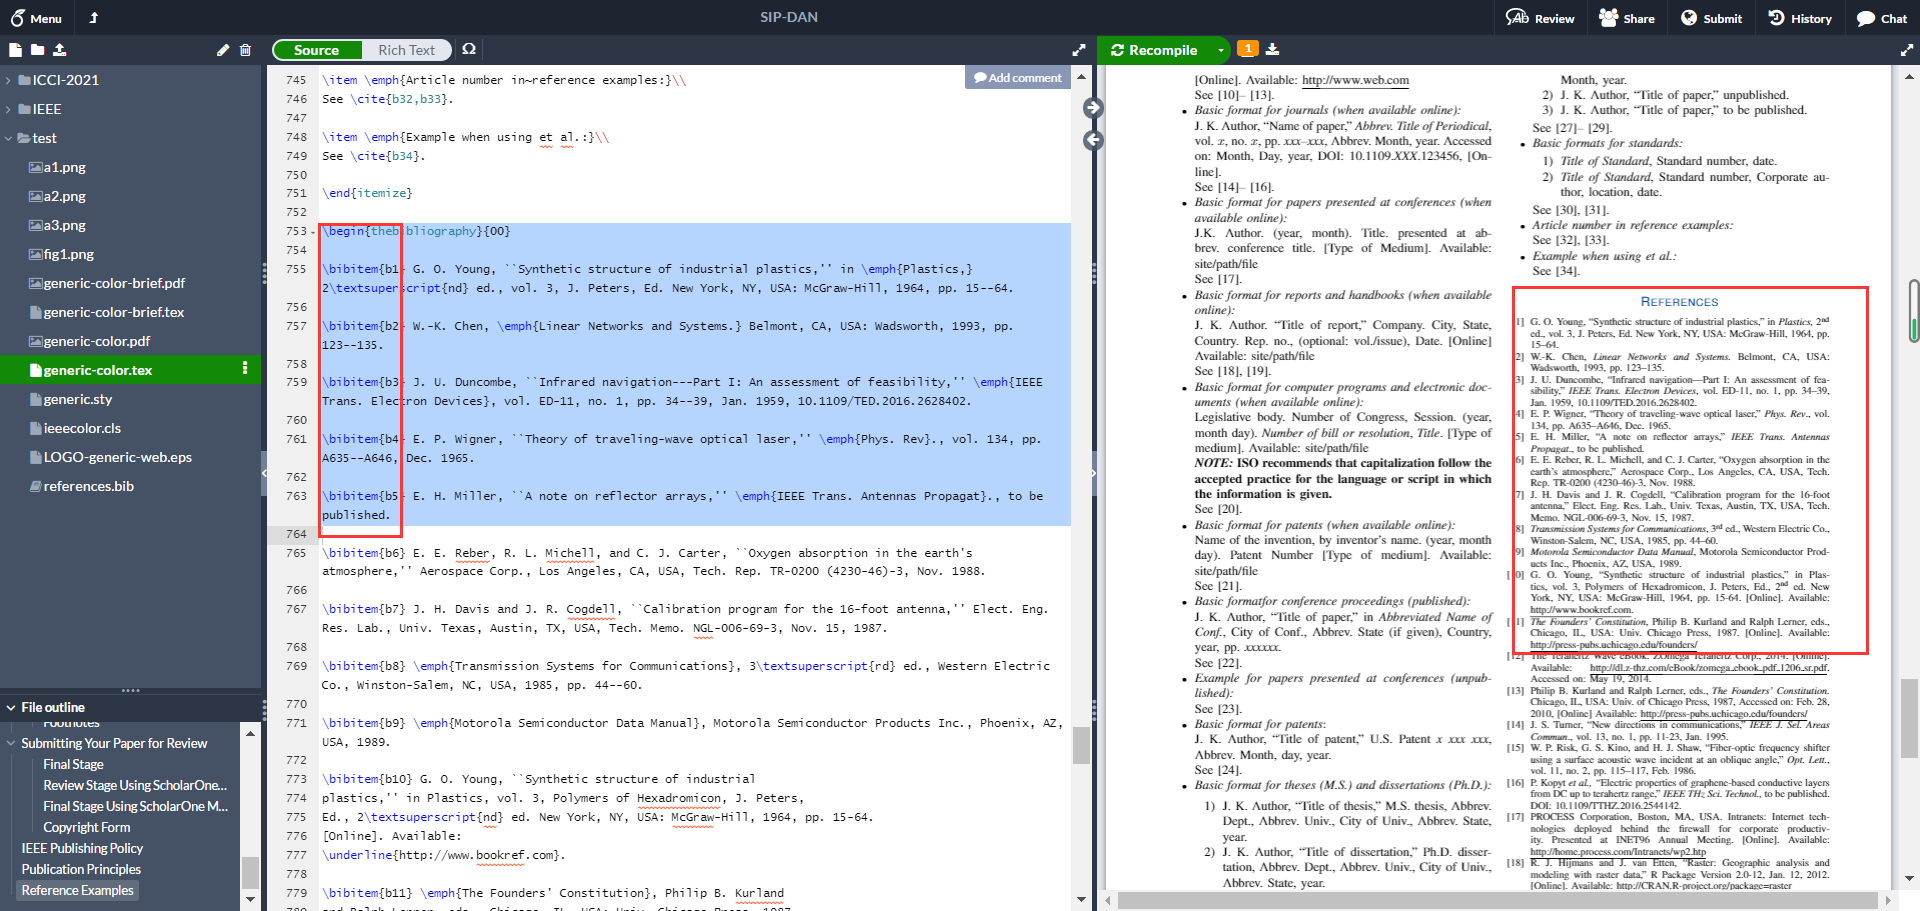Open the project History

pyautogui.click(x=1799, y=17)
